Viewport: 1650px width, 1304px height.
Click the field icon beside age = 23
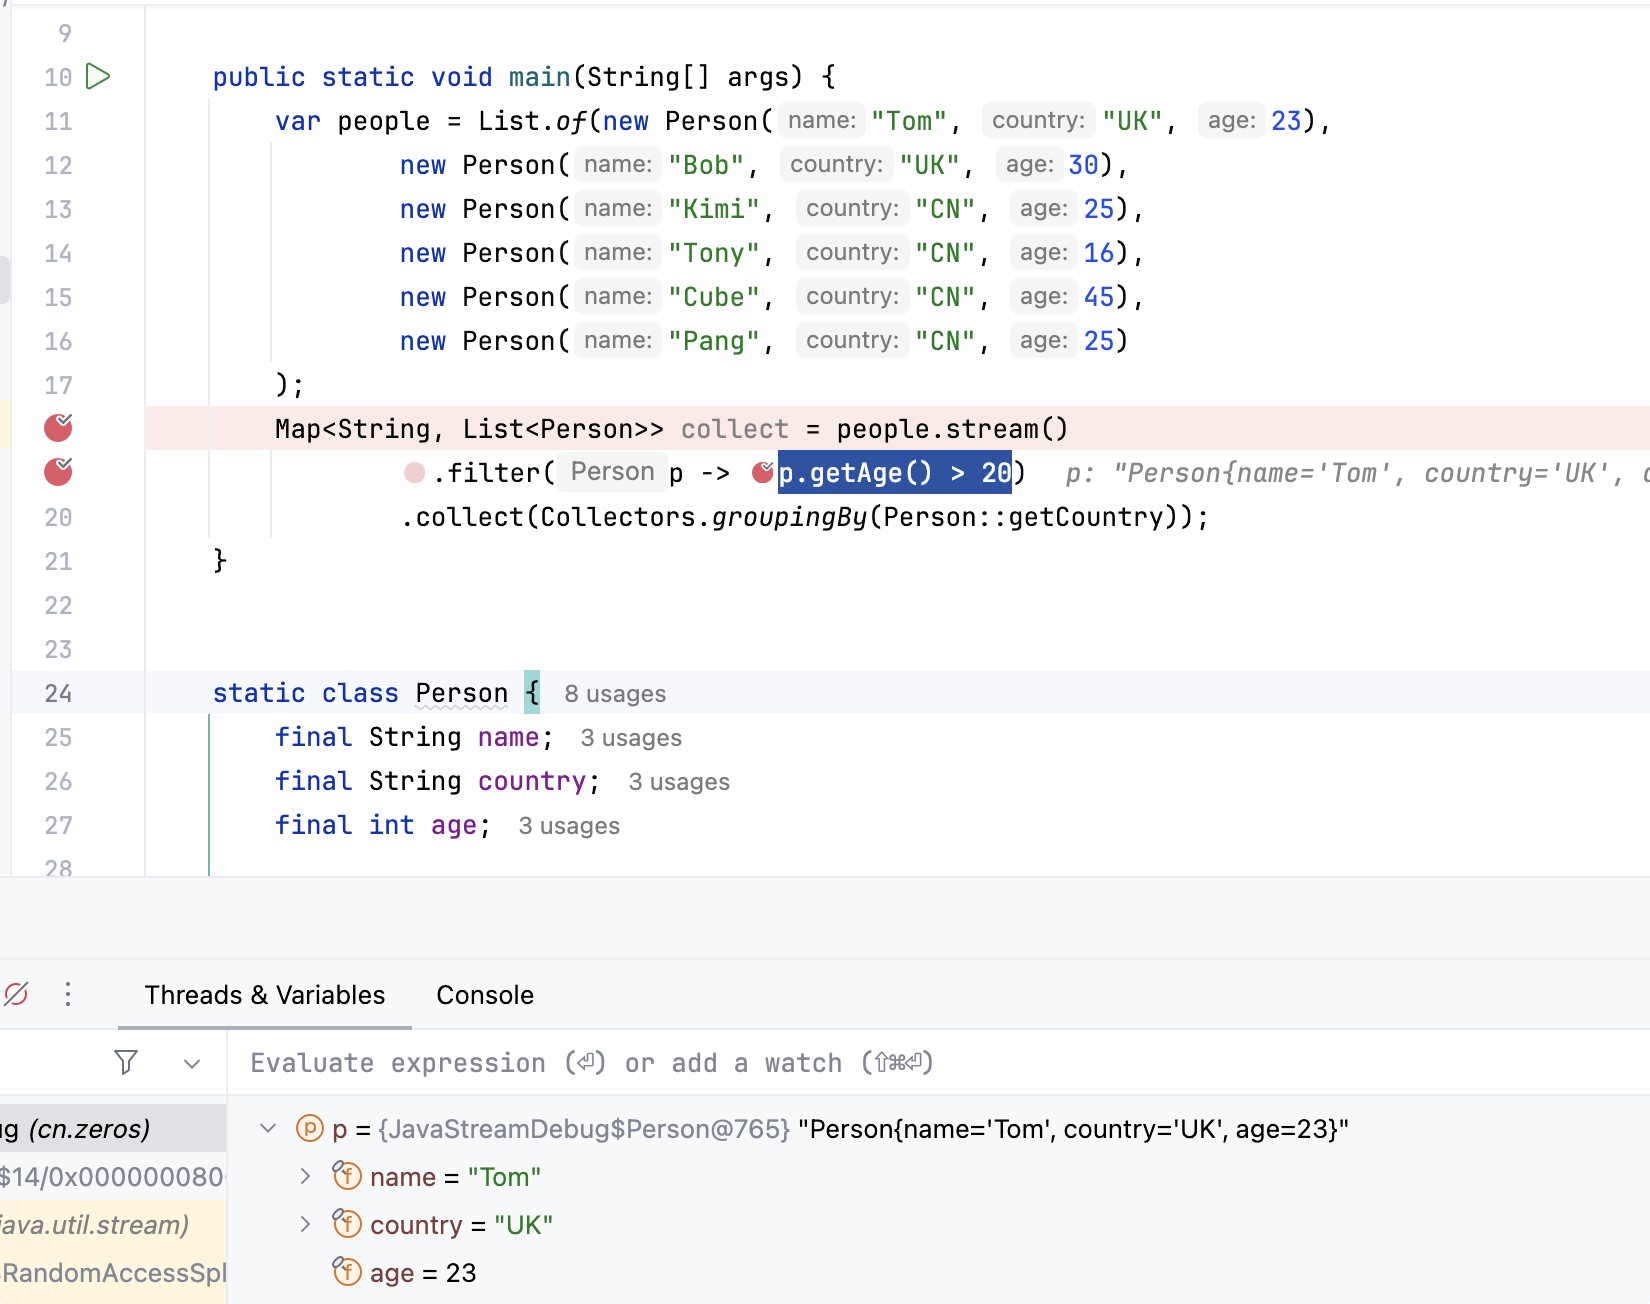point(347,1272)
